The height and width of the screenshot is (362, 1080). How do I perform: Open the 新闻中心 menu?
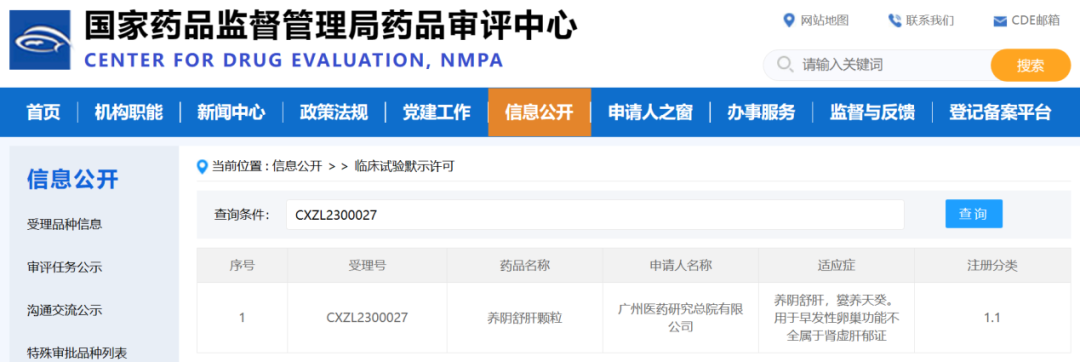pyautogui.click(x=231, y=112)
